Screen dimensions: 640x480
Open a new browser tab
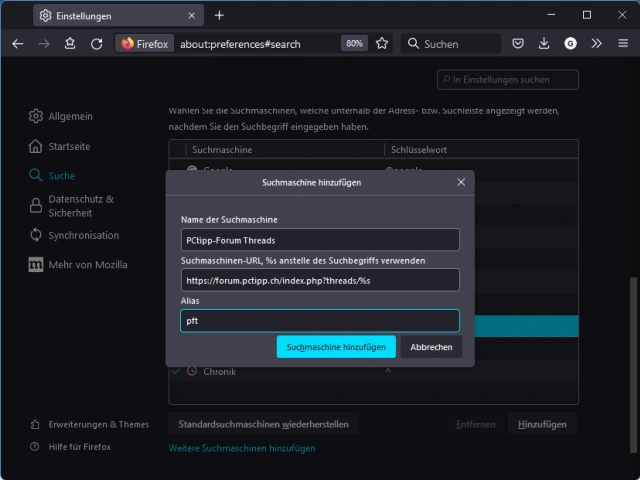pos(219,15)
